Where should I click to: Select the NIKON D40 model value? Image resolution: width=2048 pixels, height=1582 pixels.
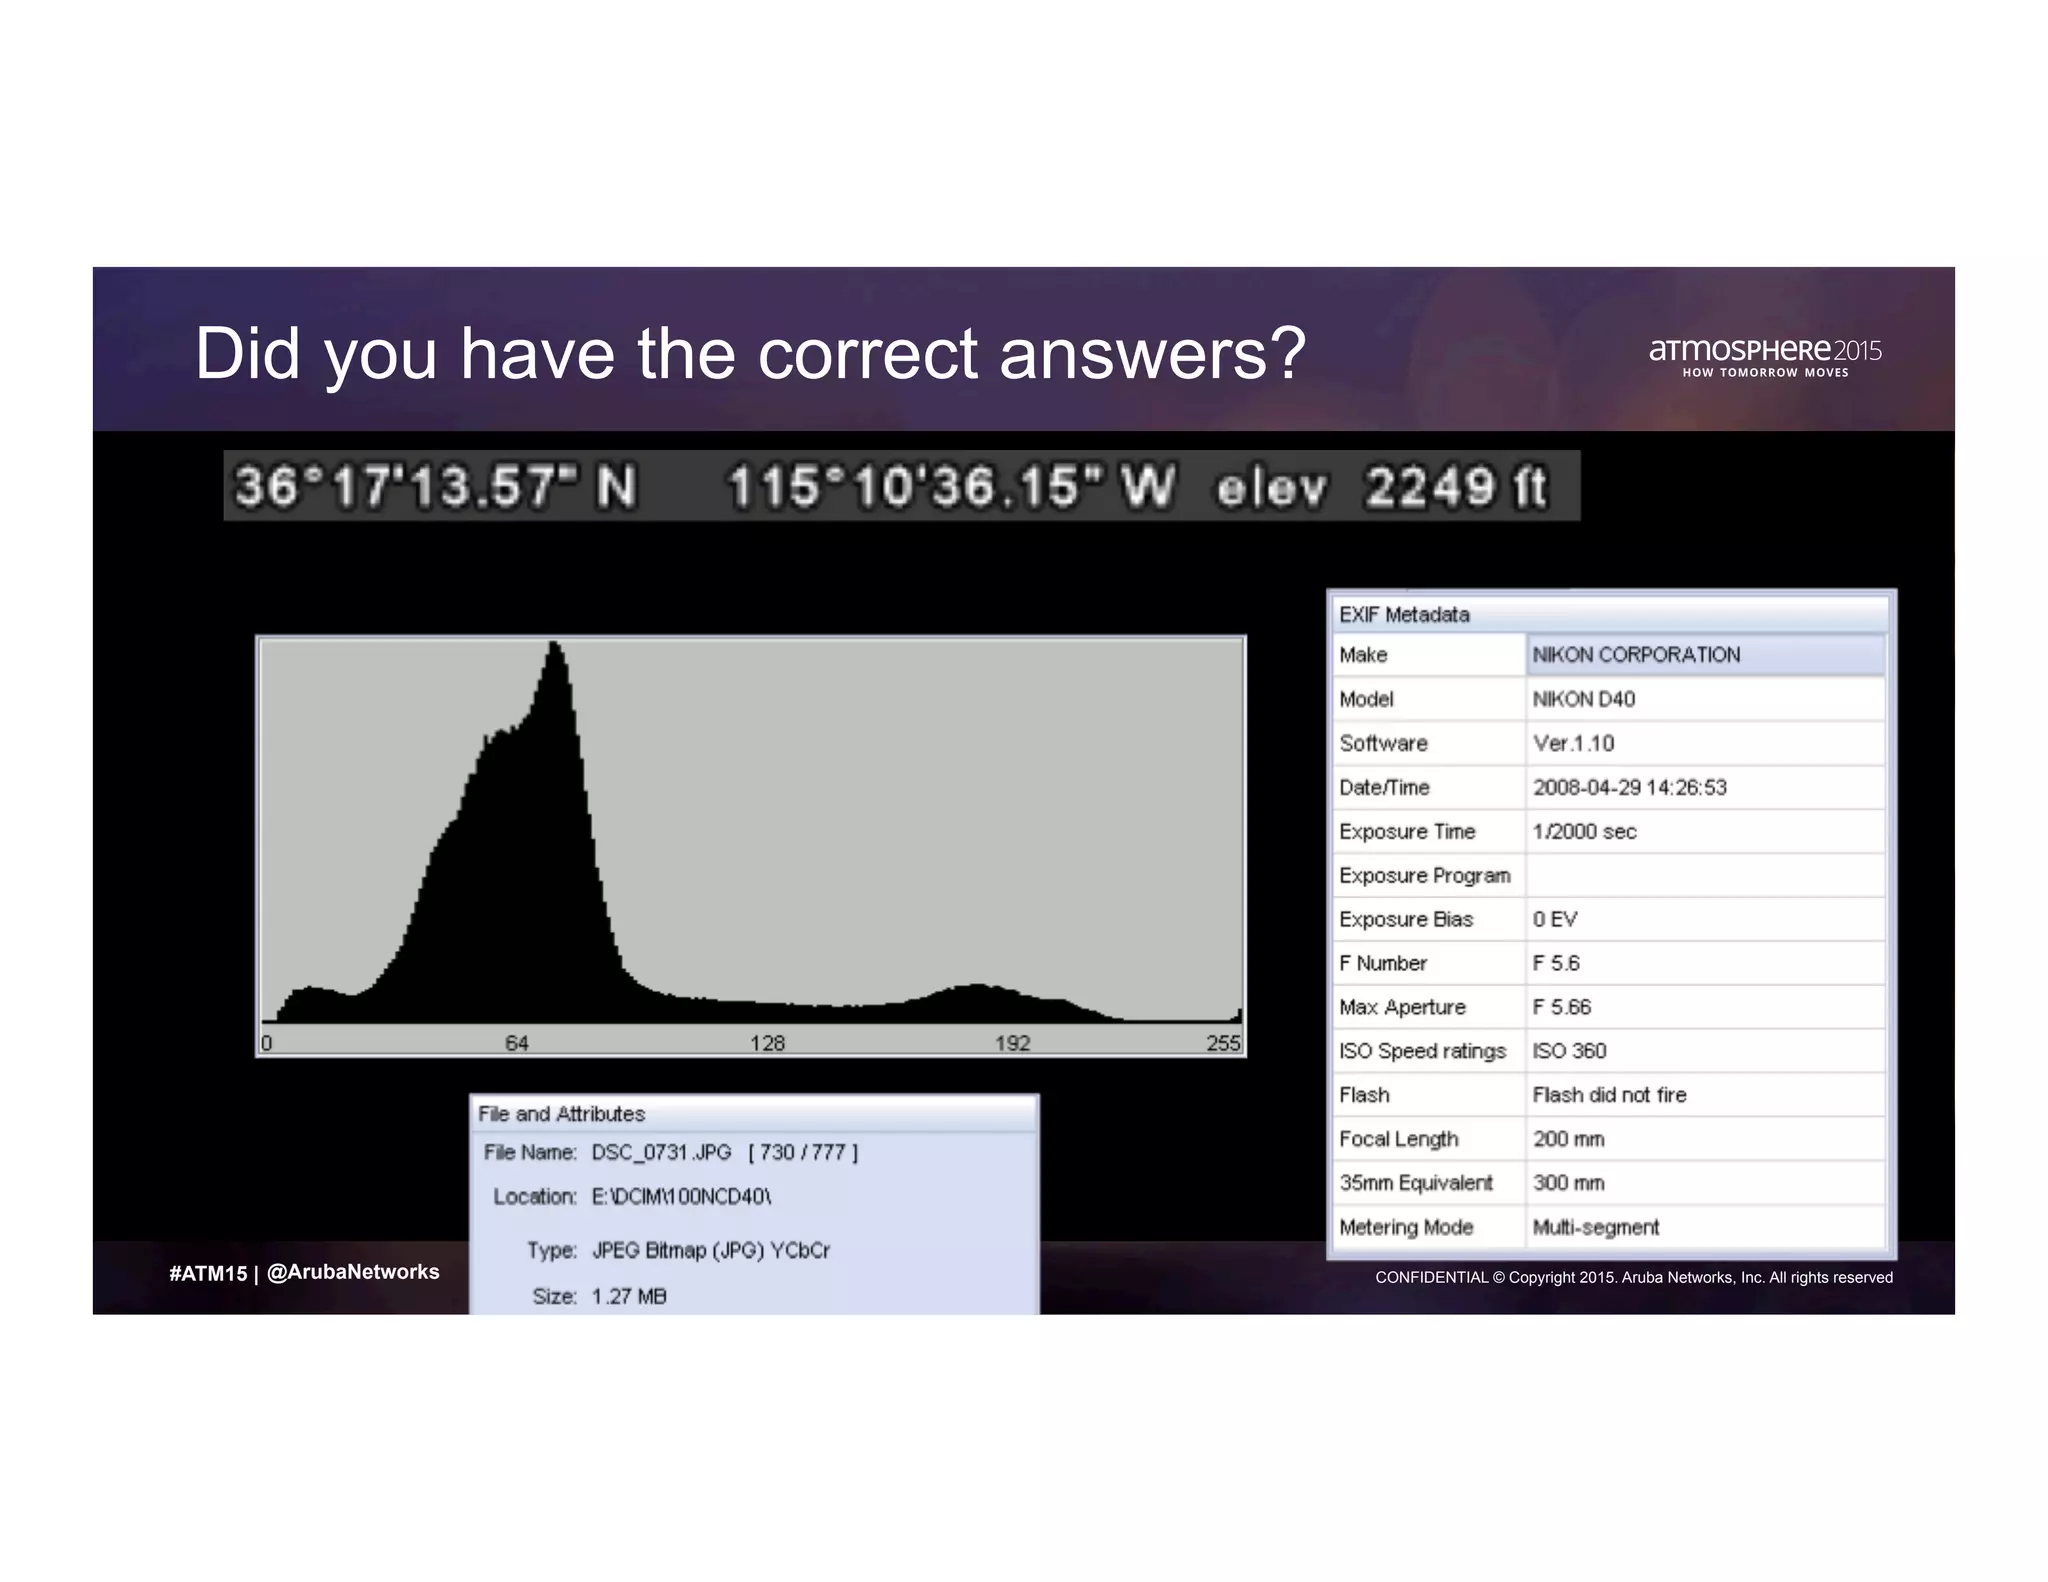pos(1584,699)
